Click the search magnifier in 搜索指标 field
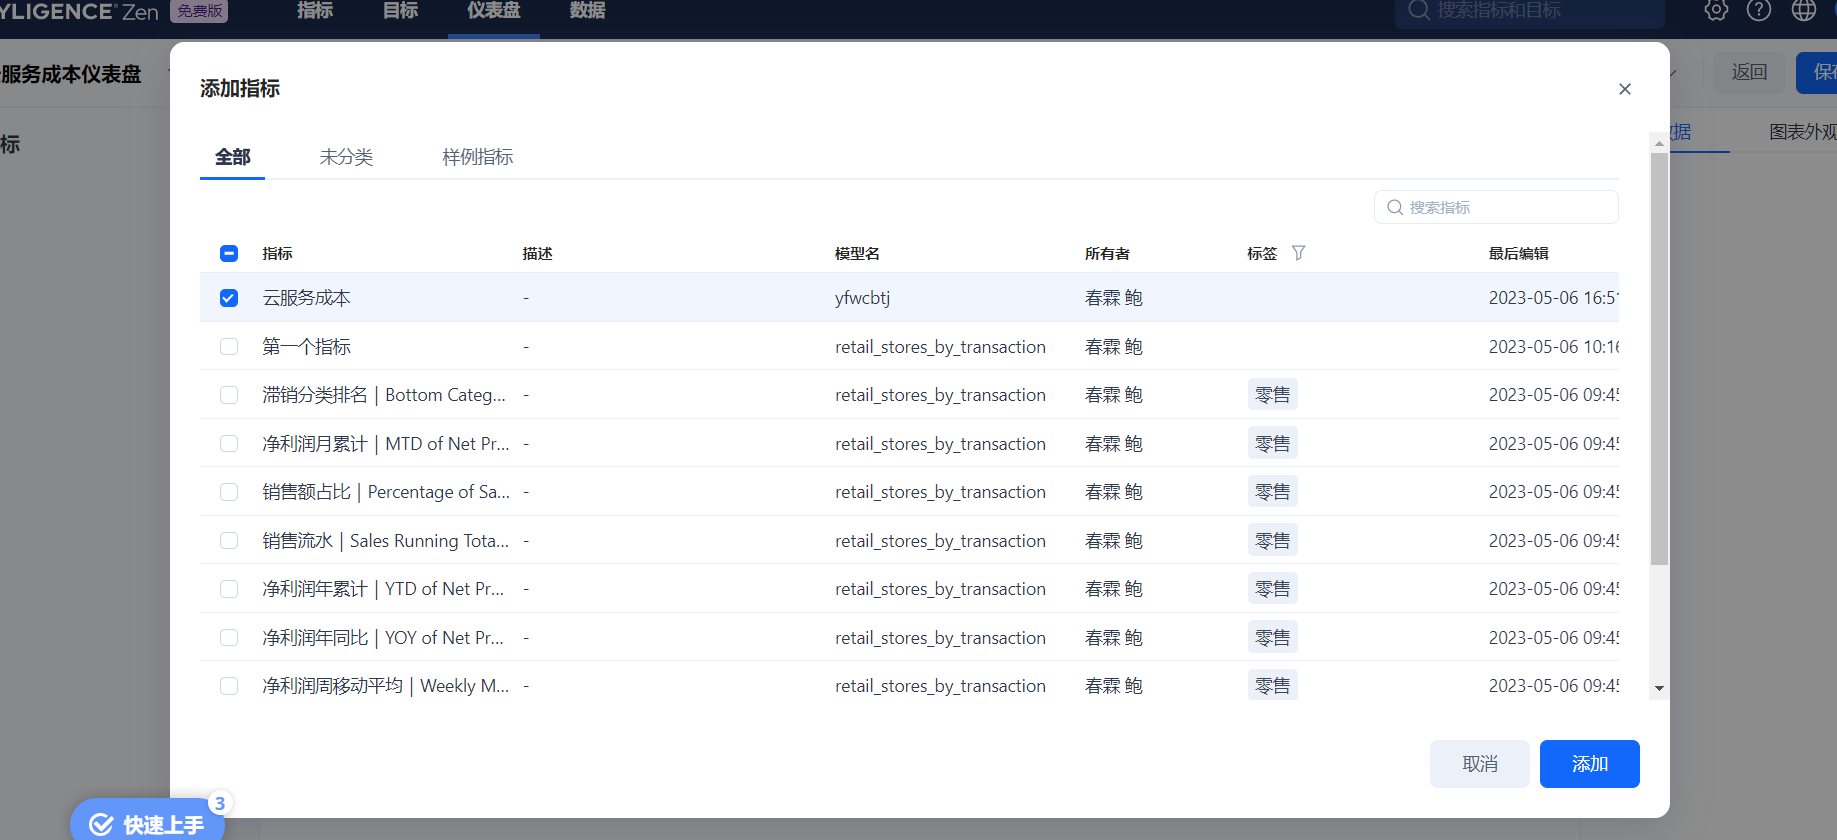 (x=1395, y=207)
